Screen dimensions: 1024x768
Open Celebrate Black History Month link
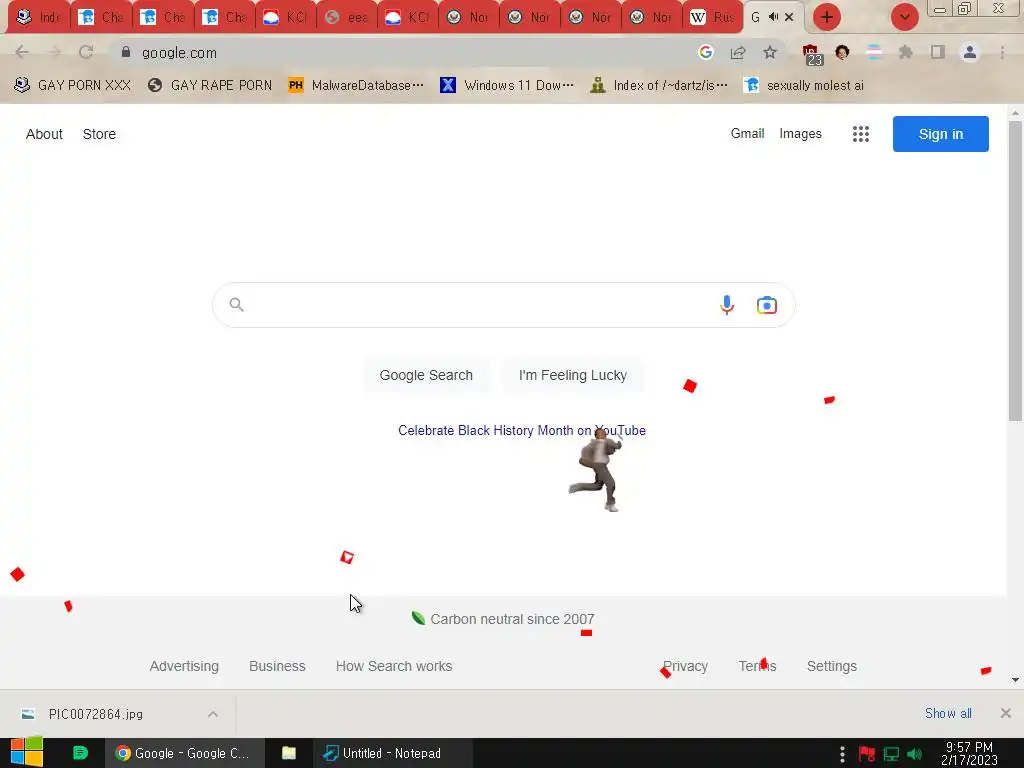click(x=522, y=430)
